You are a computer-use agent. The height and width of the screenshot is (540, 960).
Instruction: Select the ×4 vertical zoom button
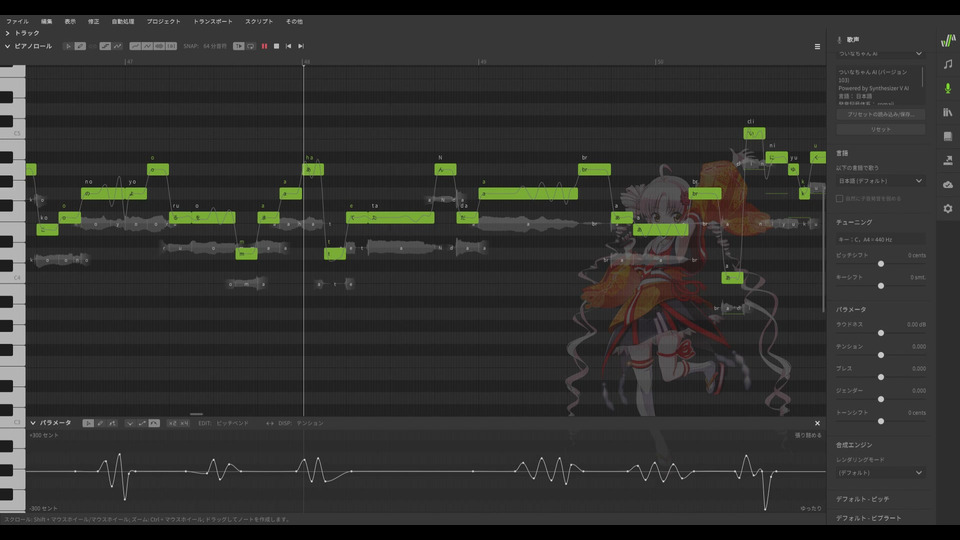pos(184,423)
